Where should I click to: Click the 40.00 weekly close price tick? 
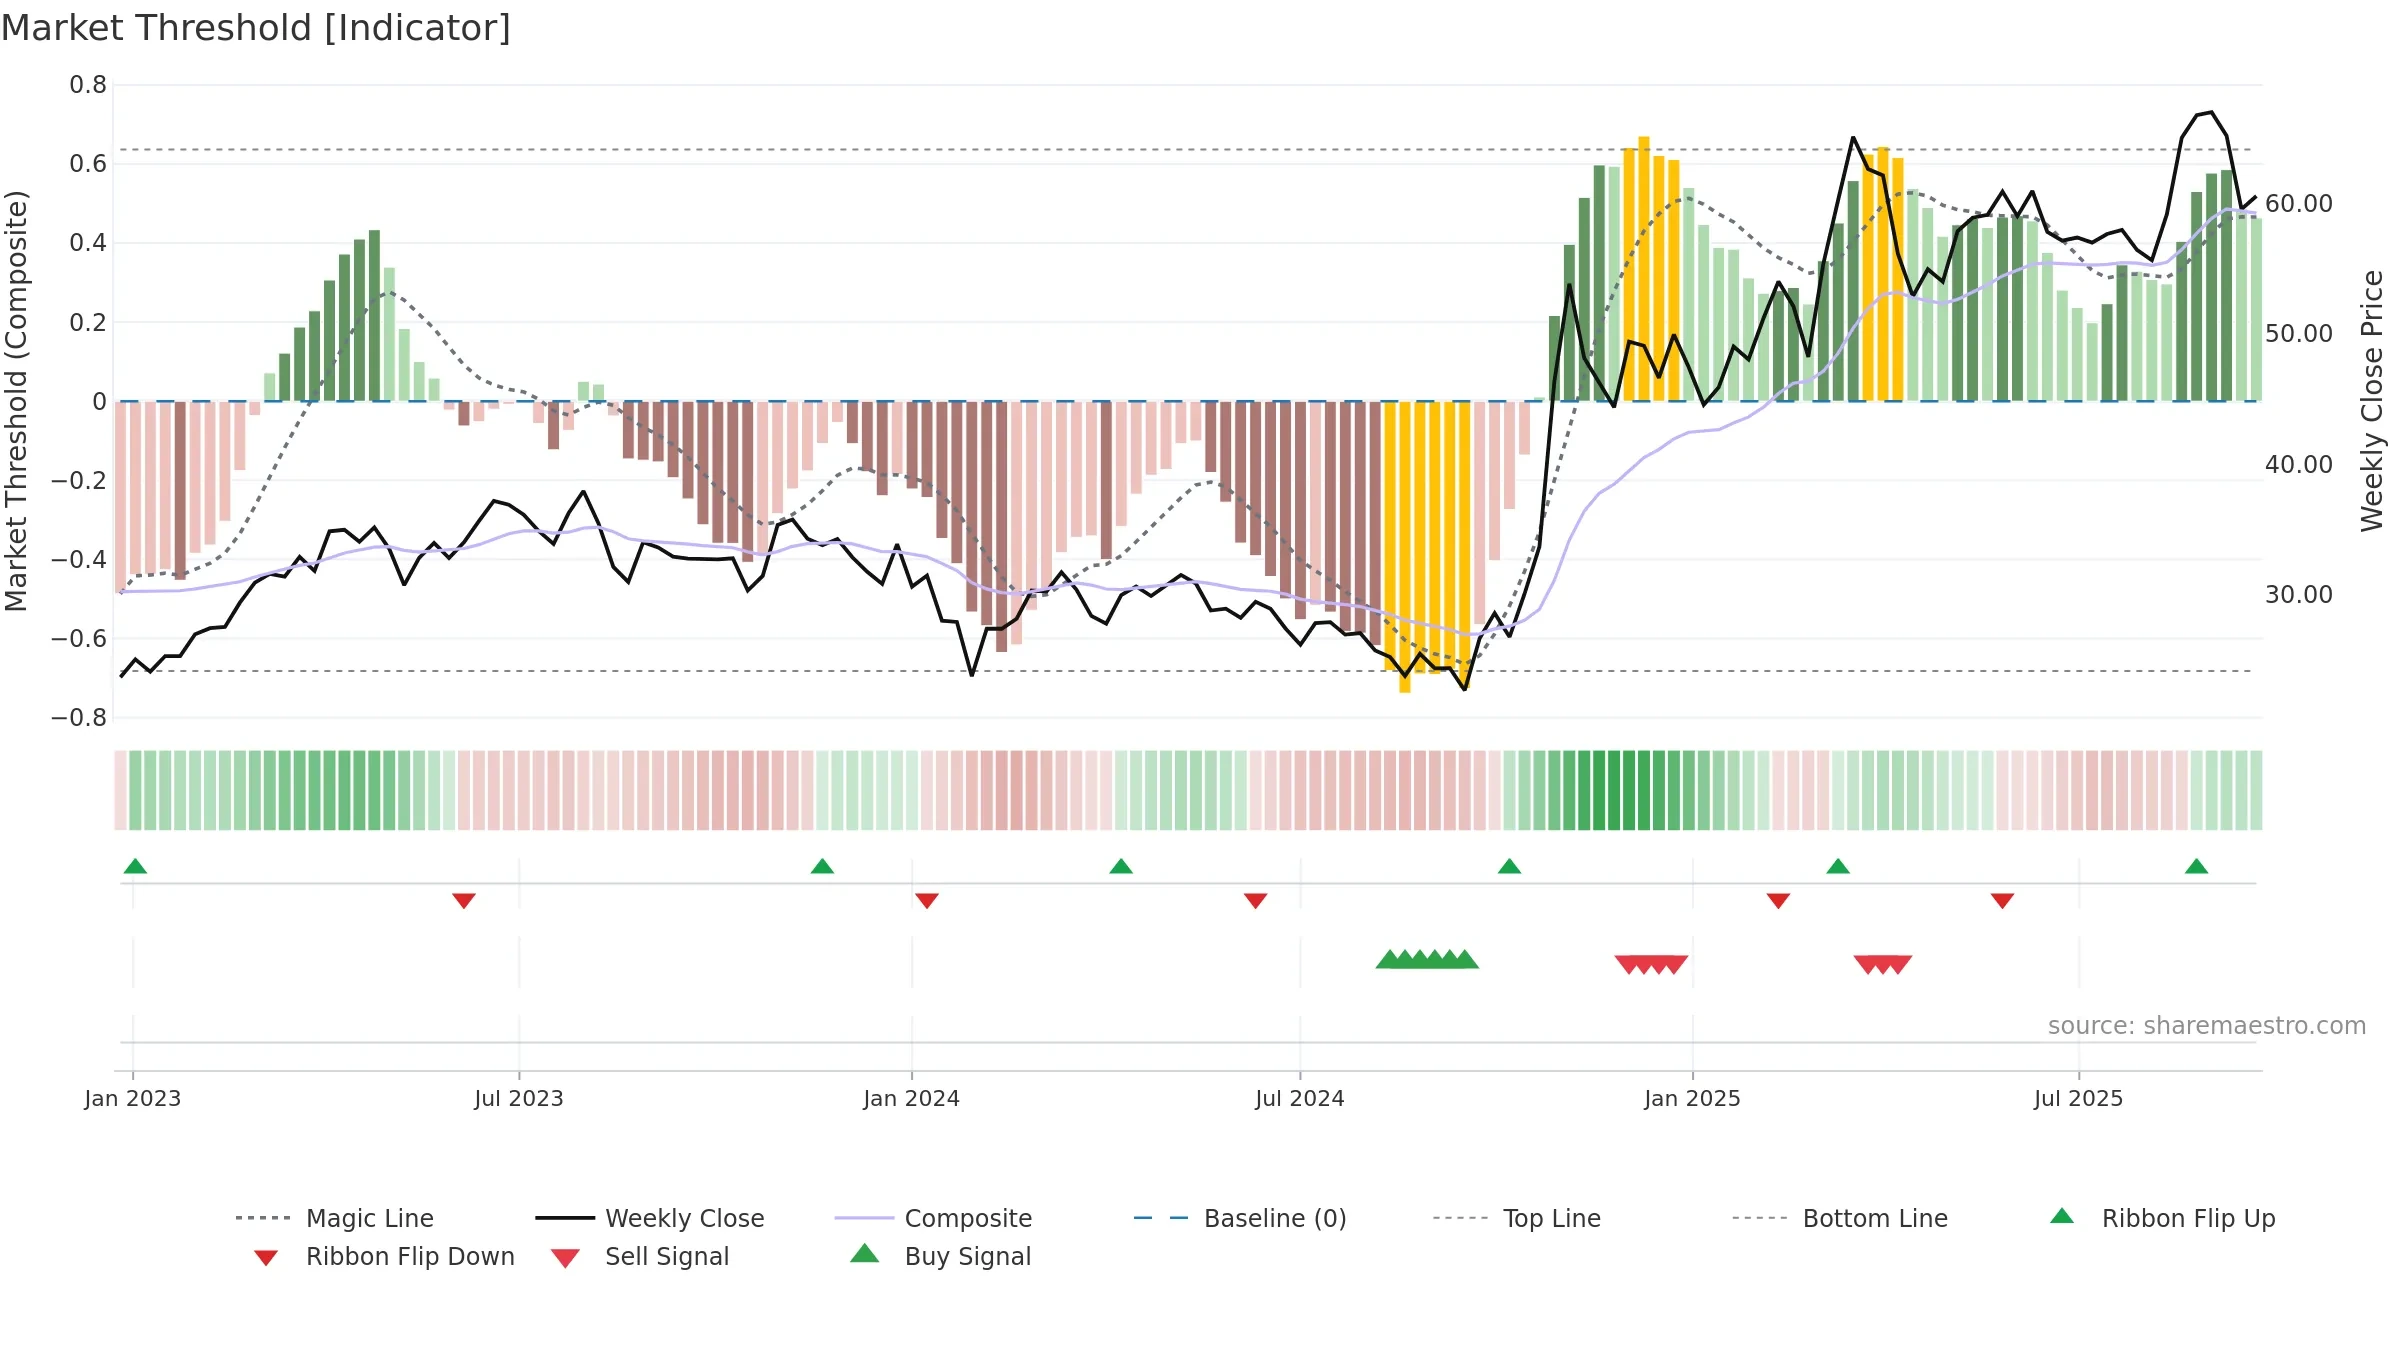click(2298, 465)
